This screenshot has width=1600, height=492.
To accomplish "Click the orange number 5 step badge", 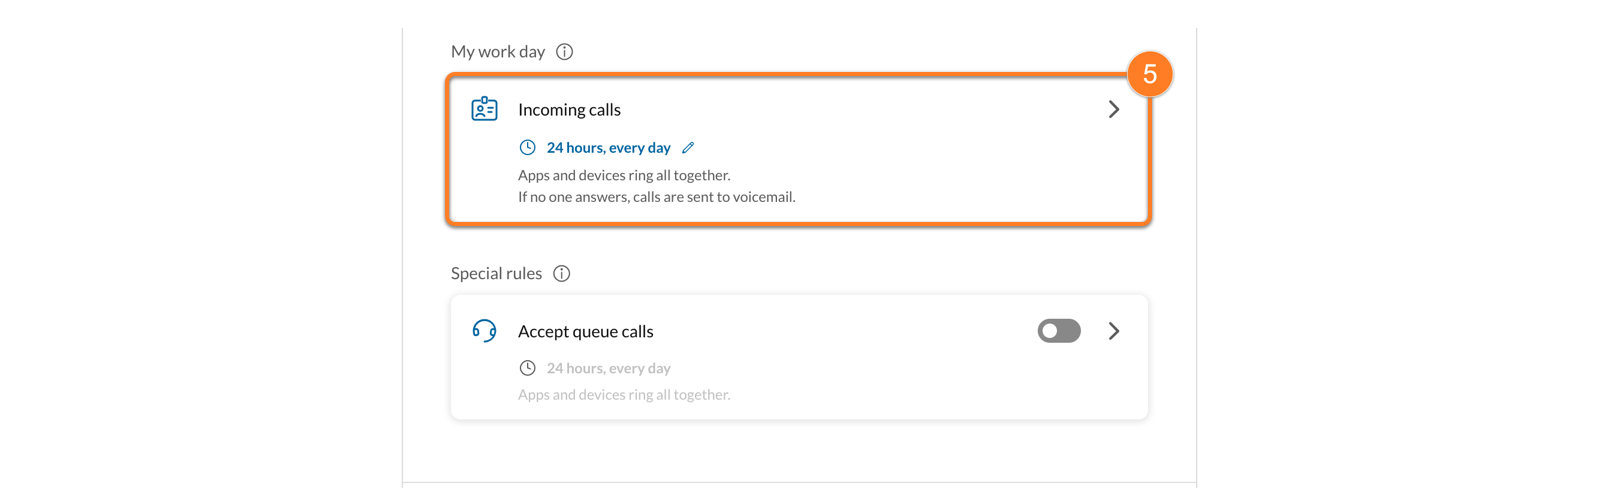I will tap(1149, 74).
